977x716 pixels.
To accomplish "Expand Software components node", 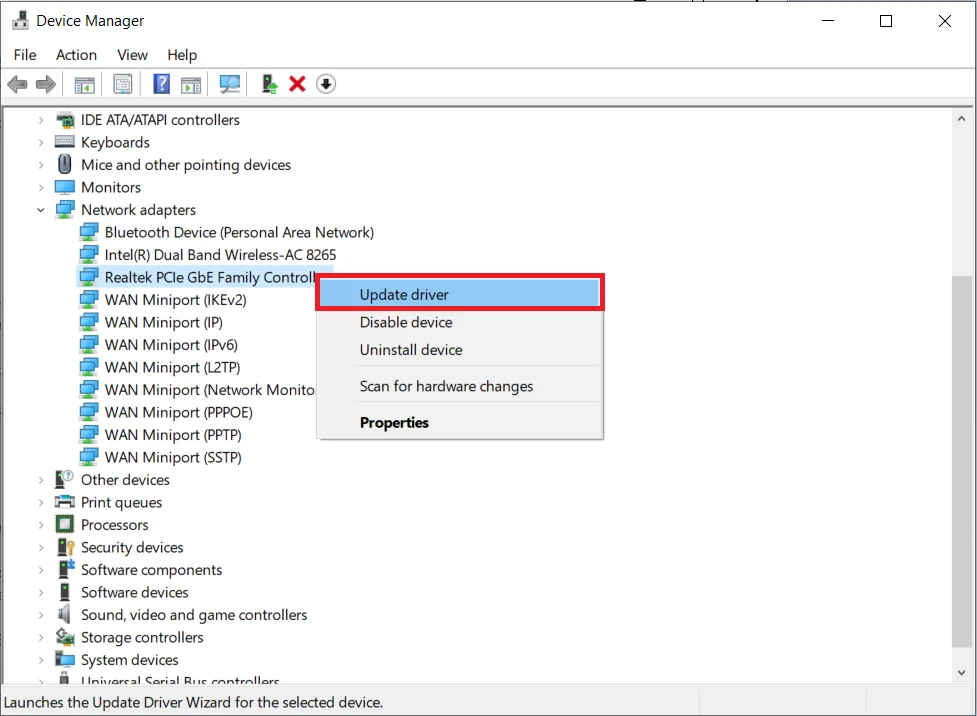I will [x=41, y=570].
